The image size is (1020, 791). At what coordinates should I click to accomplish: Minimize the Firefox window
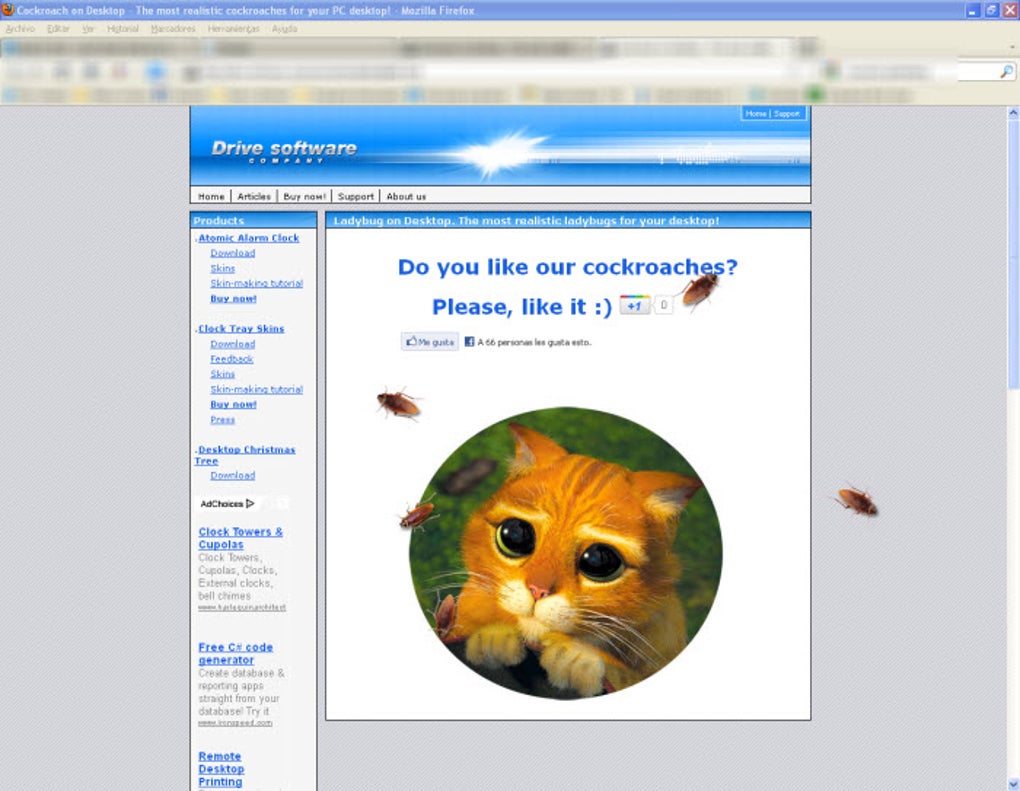pyautogui.click(x=973, y=10)
